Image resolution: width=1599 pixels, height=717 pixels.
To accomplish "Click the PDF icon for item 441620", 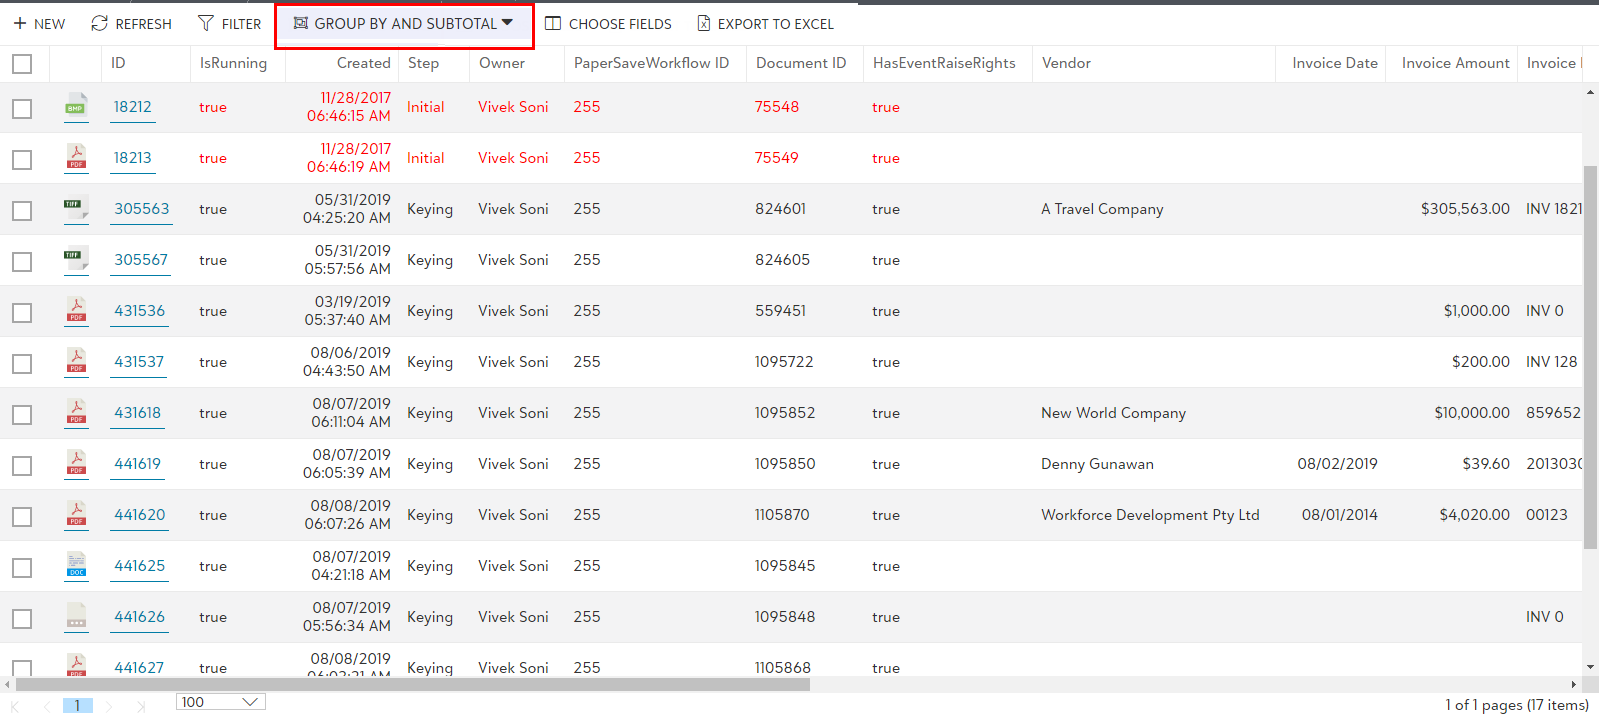I will coord(76,515).
